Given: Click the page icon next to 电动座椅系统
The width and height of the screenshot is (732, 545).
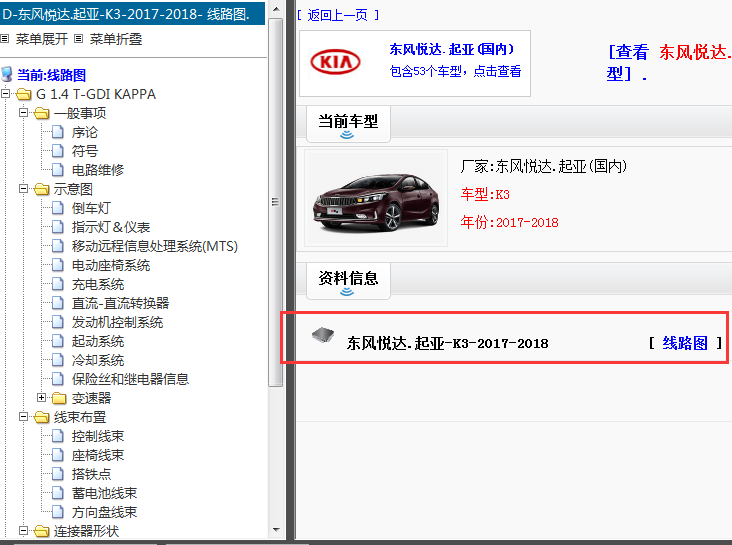Looking at the screenshot, I should [x=57, y=265].
